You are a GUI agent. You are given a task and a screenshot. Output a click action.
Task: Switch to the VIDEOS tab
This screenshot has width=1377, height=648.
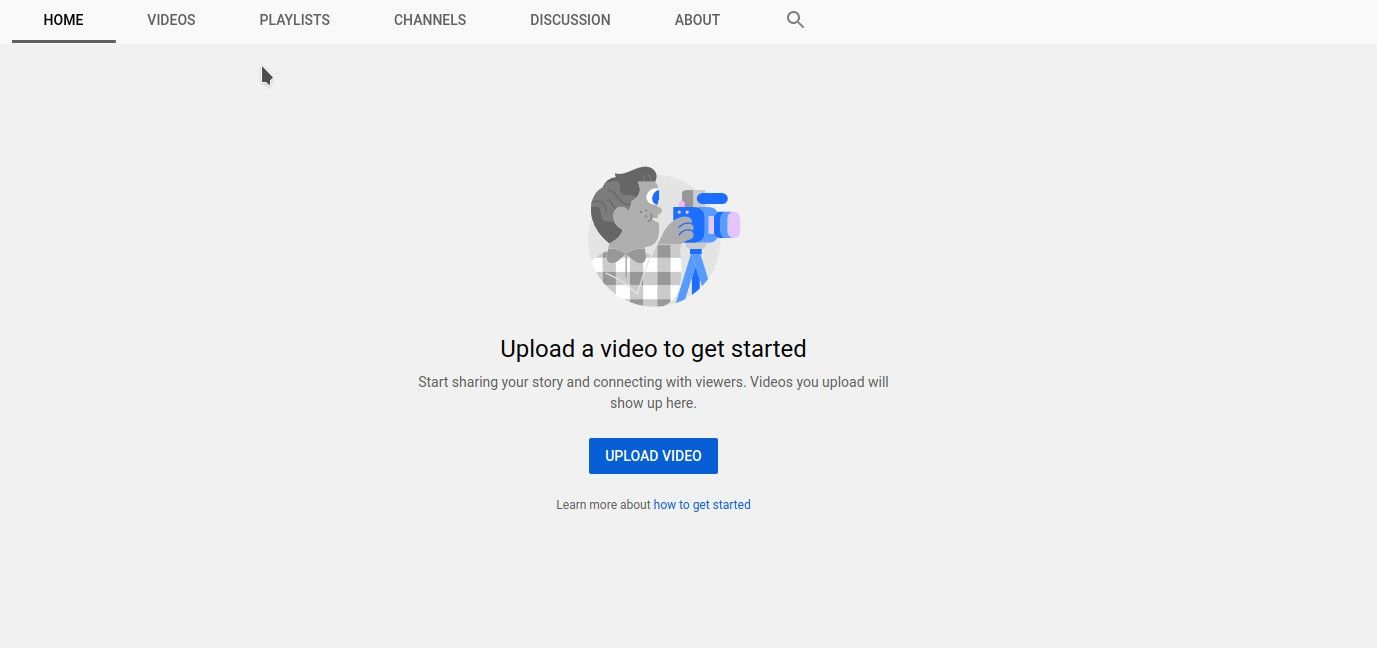(x=171, y=20)
